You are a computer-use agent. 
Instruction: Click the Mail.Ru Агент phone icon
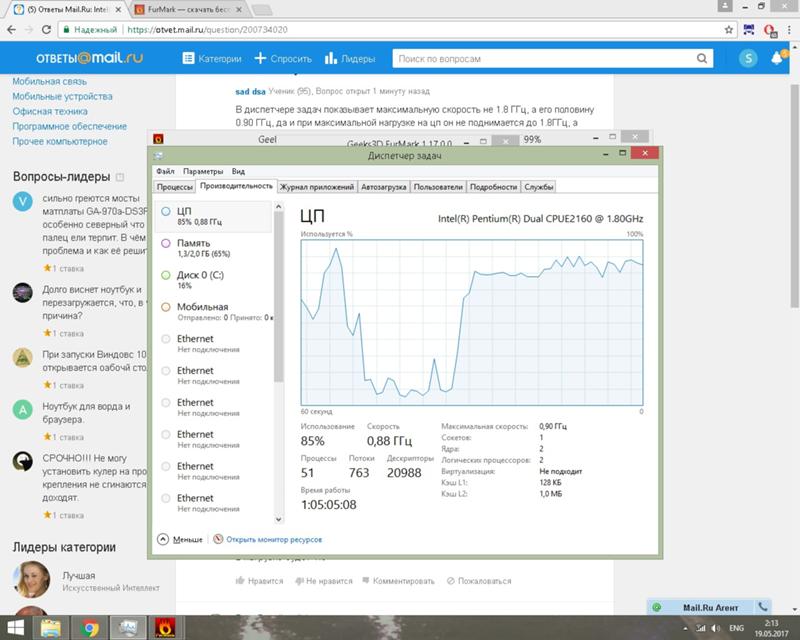[x=763, y=607]
